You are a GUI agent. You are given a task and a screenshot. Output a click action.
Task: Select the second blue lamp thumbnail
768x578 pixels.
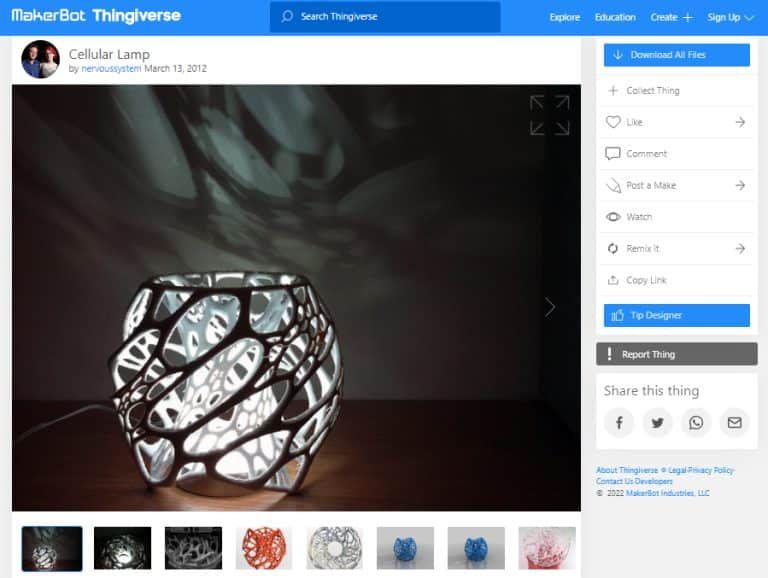pyautogui.click(x=476, y=548)
